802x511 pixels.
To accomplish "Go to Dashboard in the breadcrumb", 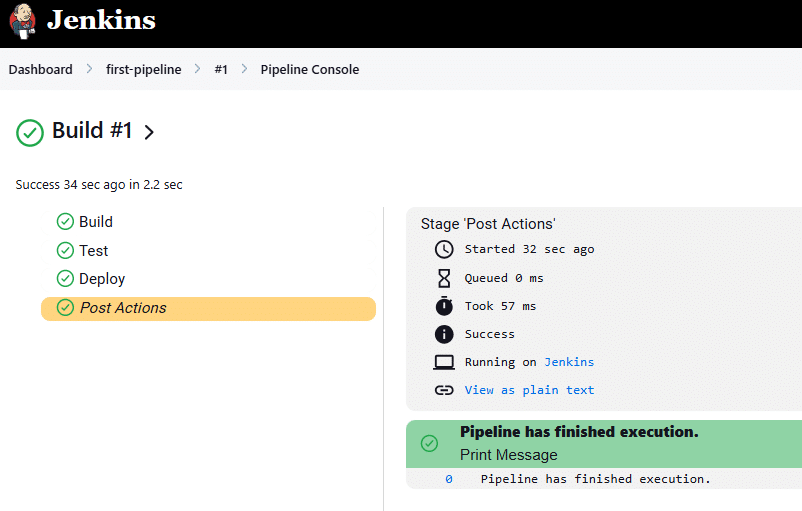I will (41, 70).
